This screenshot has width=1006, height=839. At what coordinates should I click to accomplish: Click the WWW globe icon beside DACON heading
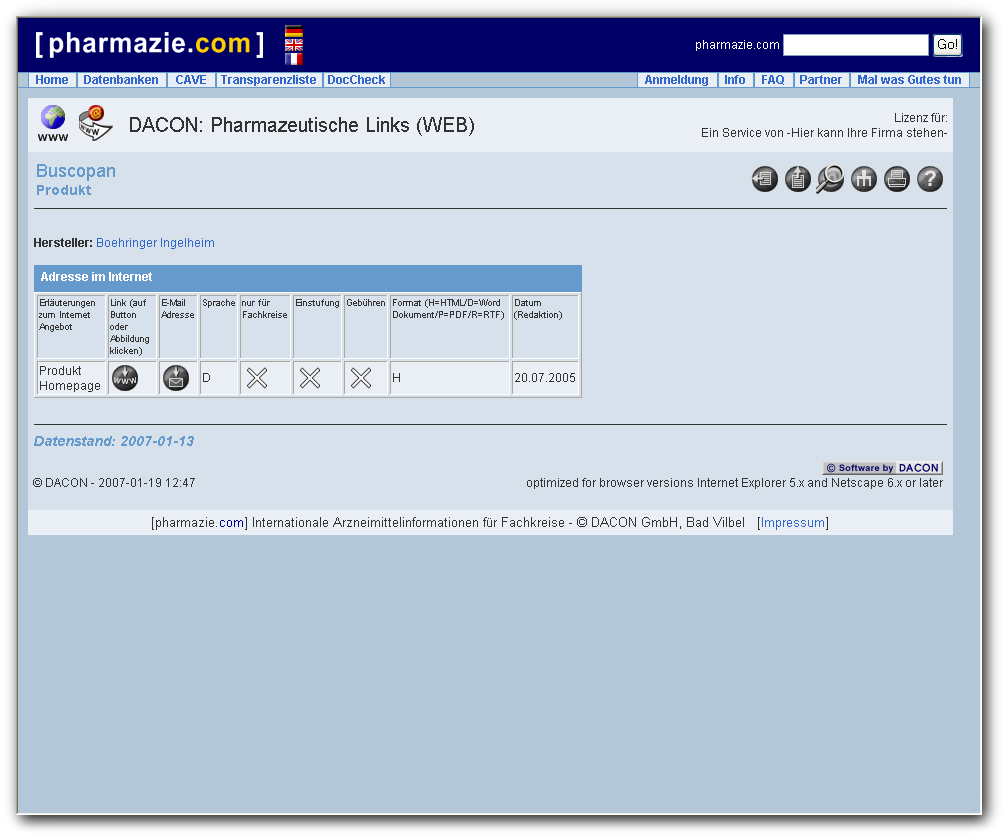(52, 119)
